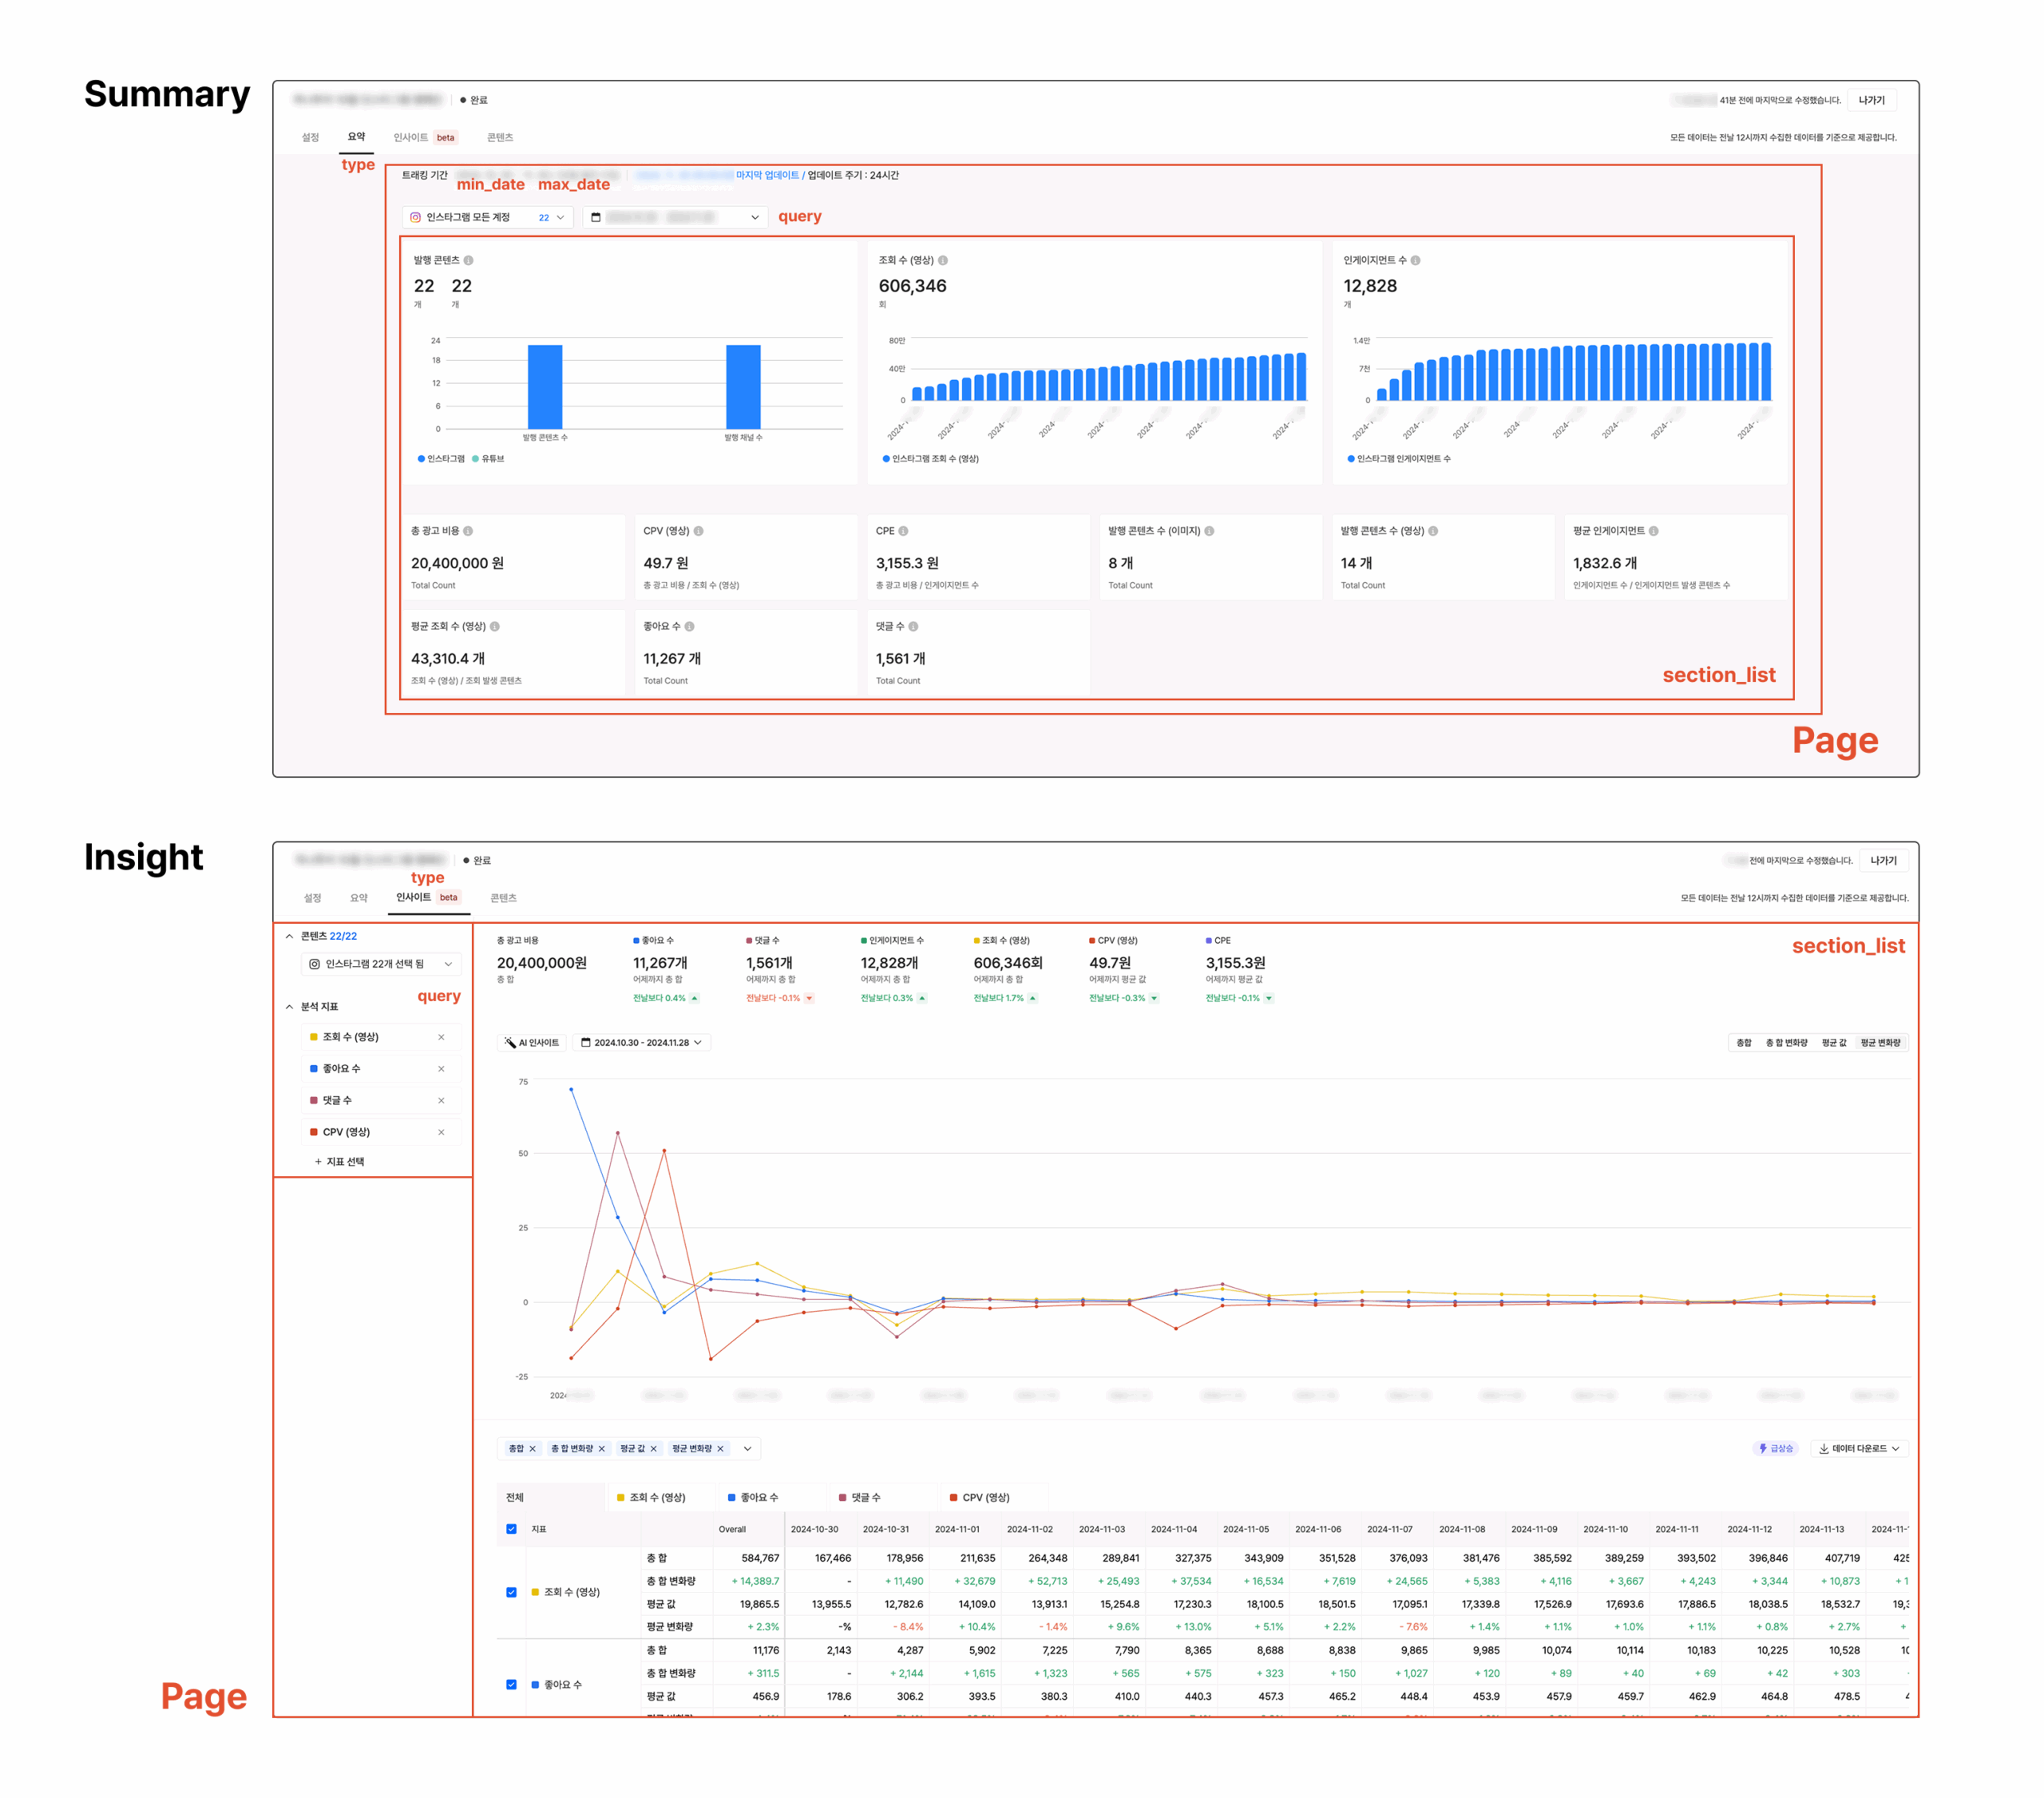Click the AI 인사이트 magic wand button

coord(532,1042)
